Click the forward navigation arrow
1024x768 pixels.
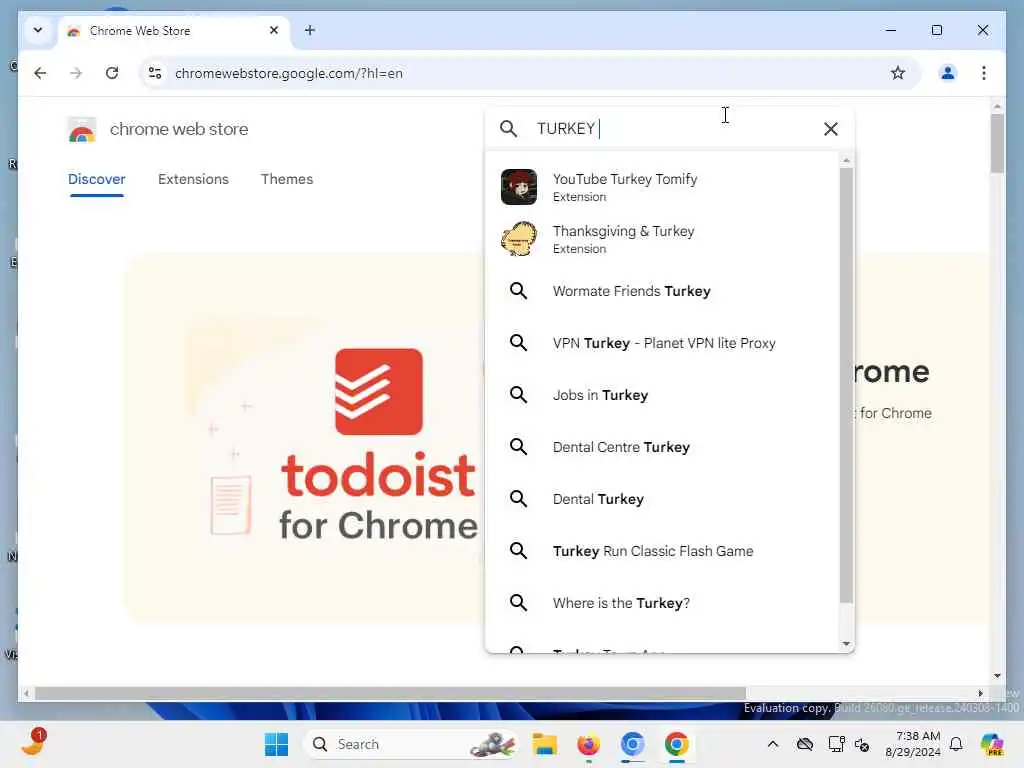[x=76, y=73]
